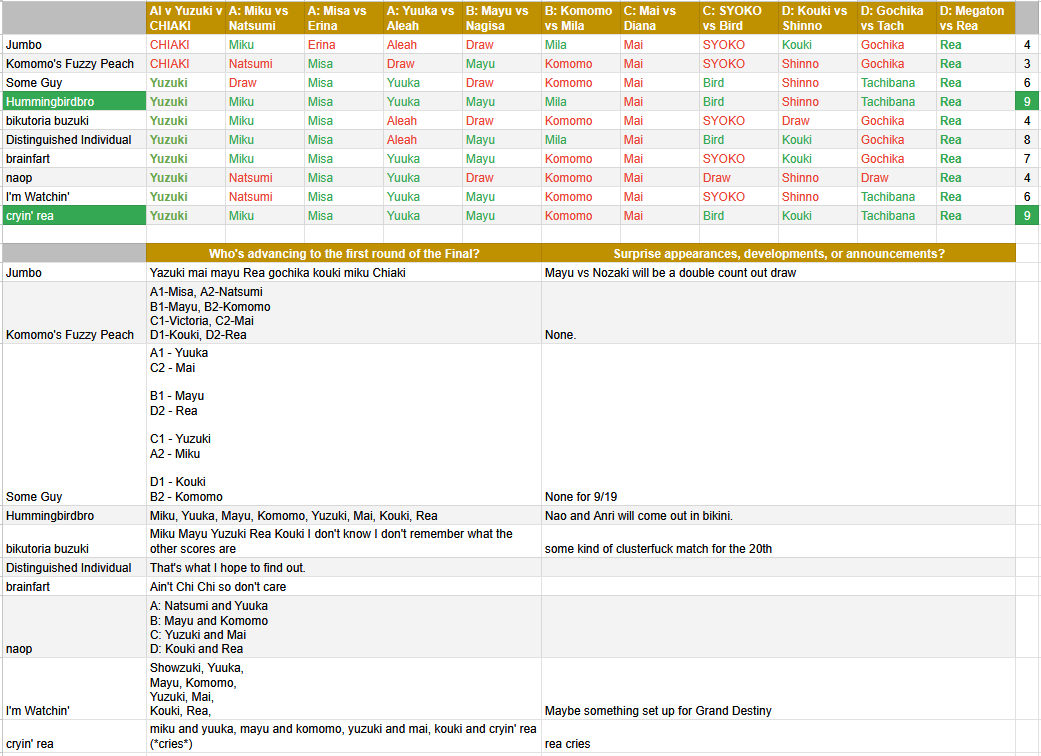The image size is (1041, 756).
Task: Select the 'Who's advancing to the first round' header
Action: [x=344, y=254]
